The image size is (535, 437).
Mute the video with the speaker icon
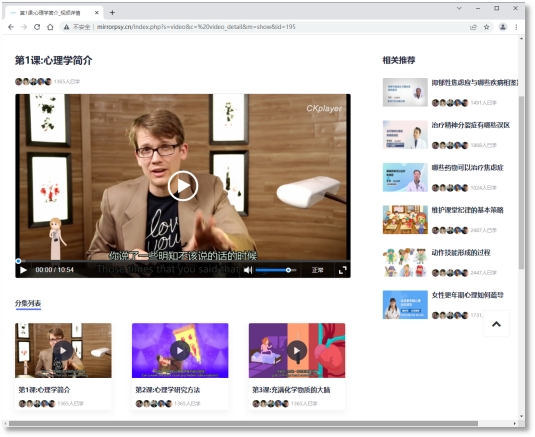[x=248, y=270]
